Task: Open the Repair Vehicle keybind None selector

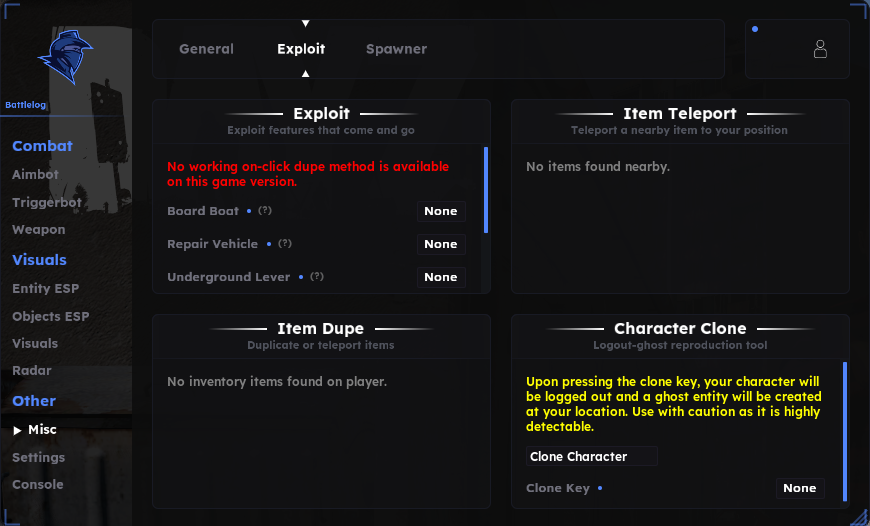Action: (x=441, y=244)
